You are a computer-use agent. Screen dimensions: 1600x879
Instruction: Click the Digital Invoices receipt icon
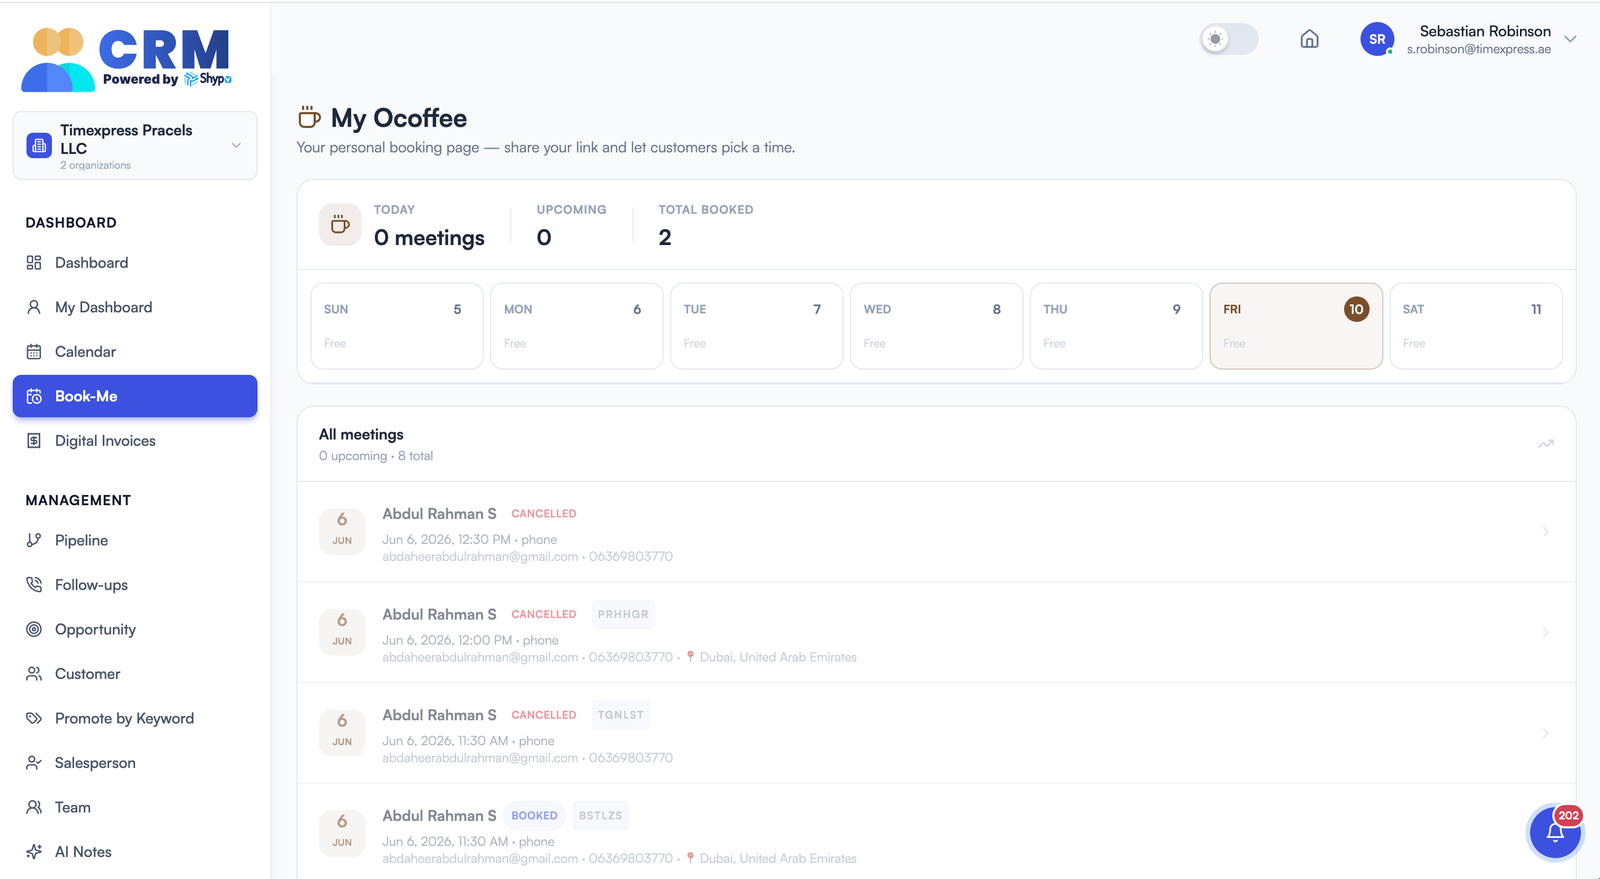tap(34, 441)
